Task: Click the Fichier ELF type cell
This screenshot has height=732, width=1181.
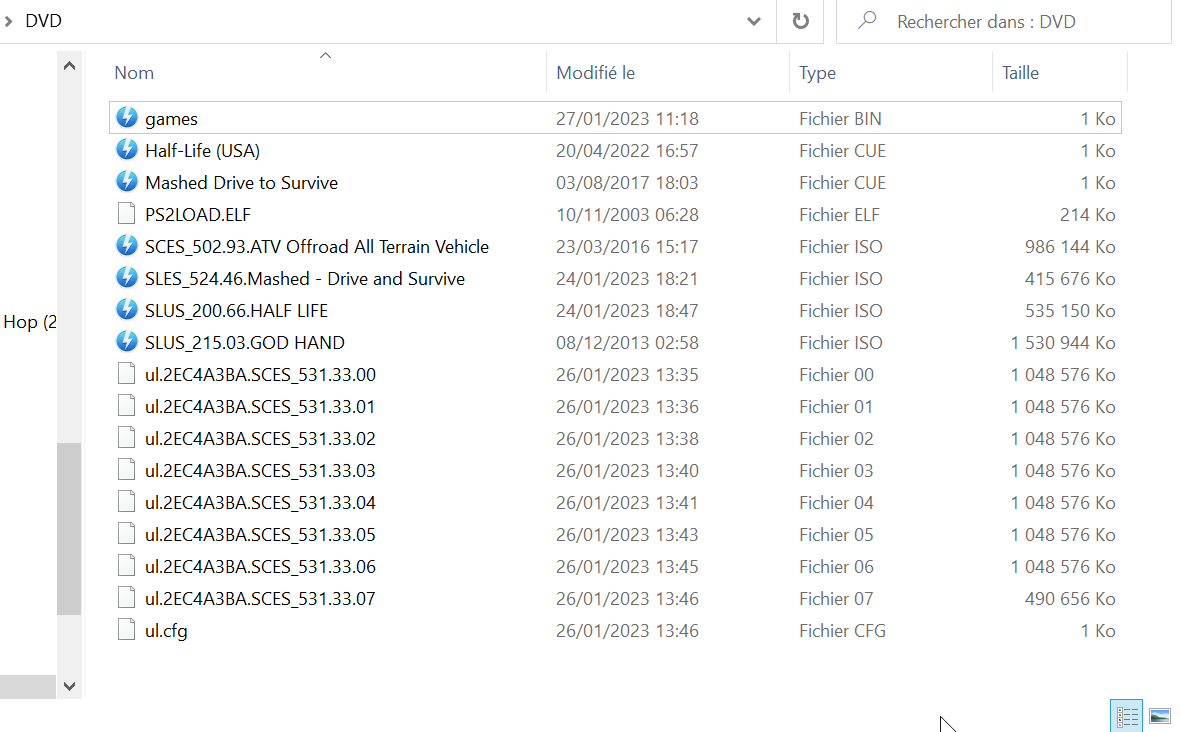Action: pyautogui.click(x=839, y=215)
